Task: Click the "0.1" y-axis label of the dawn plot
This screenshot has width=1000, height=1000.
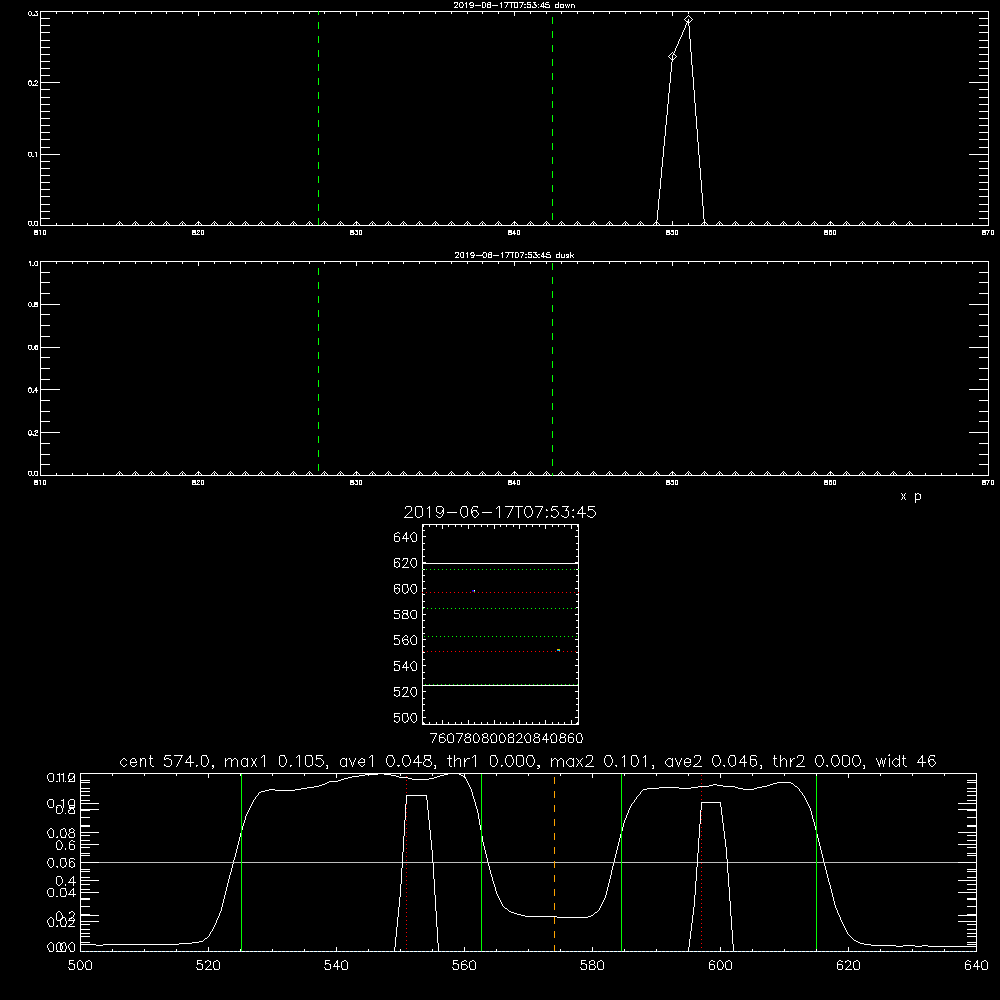Action: coord(34,154)
